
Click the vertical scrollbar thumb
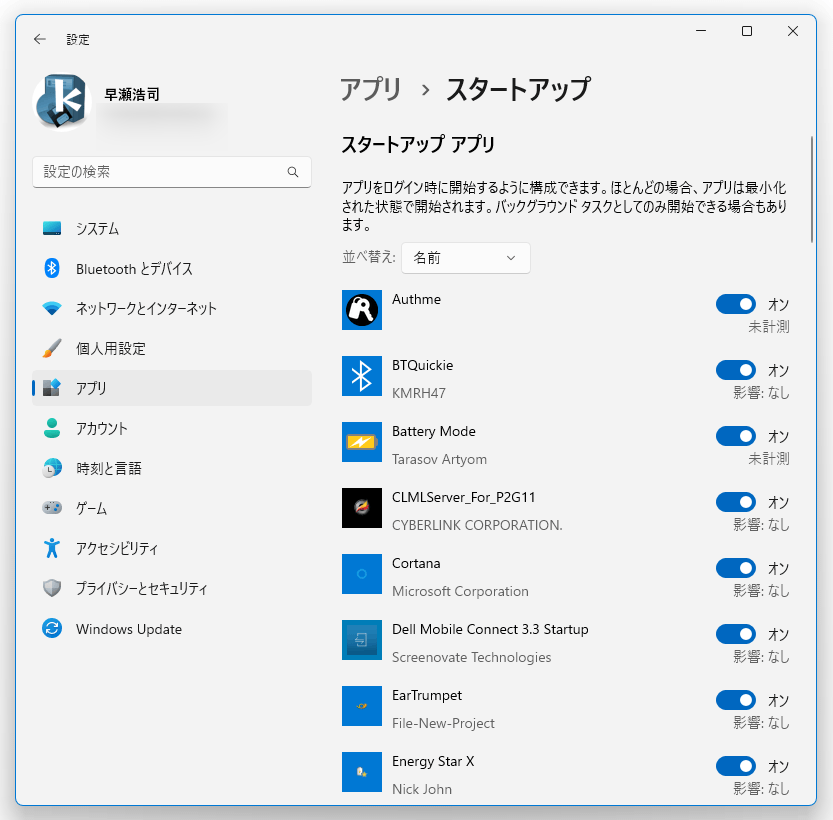tap(812, 189)
